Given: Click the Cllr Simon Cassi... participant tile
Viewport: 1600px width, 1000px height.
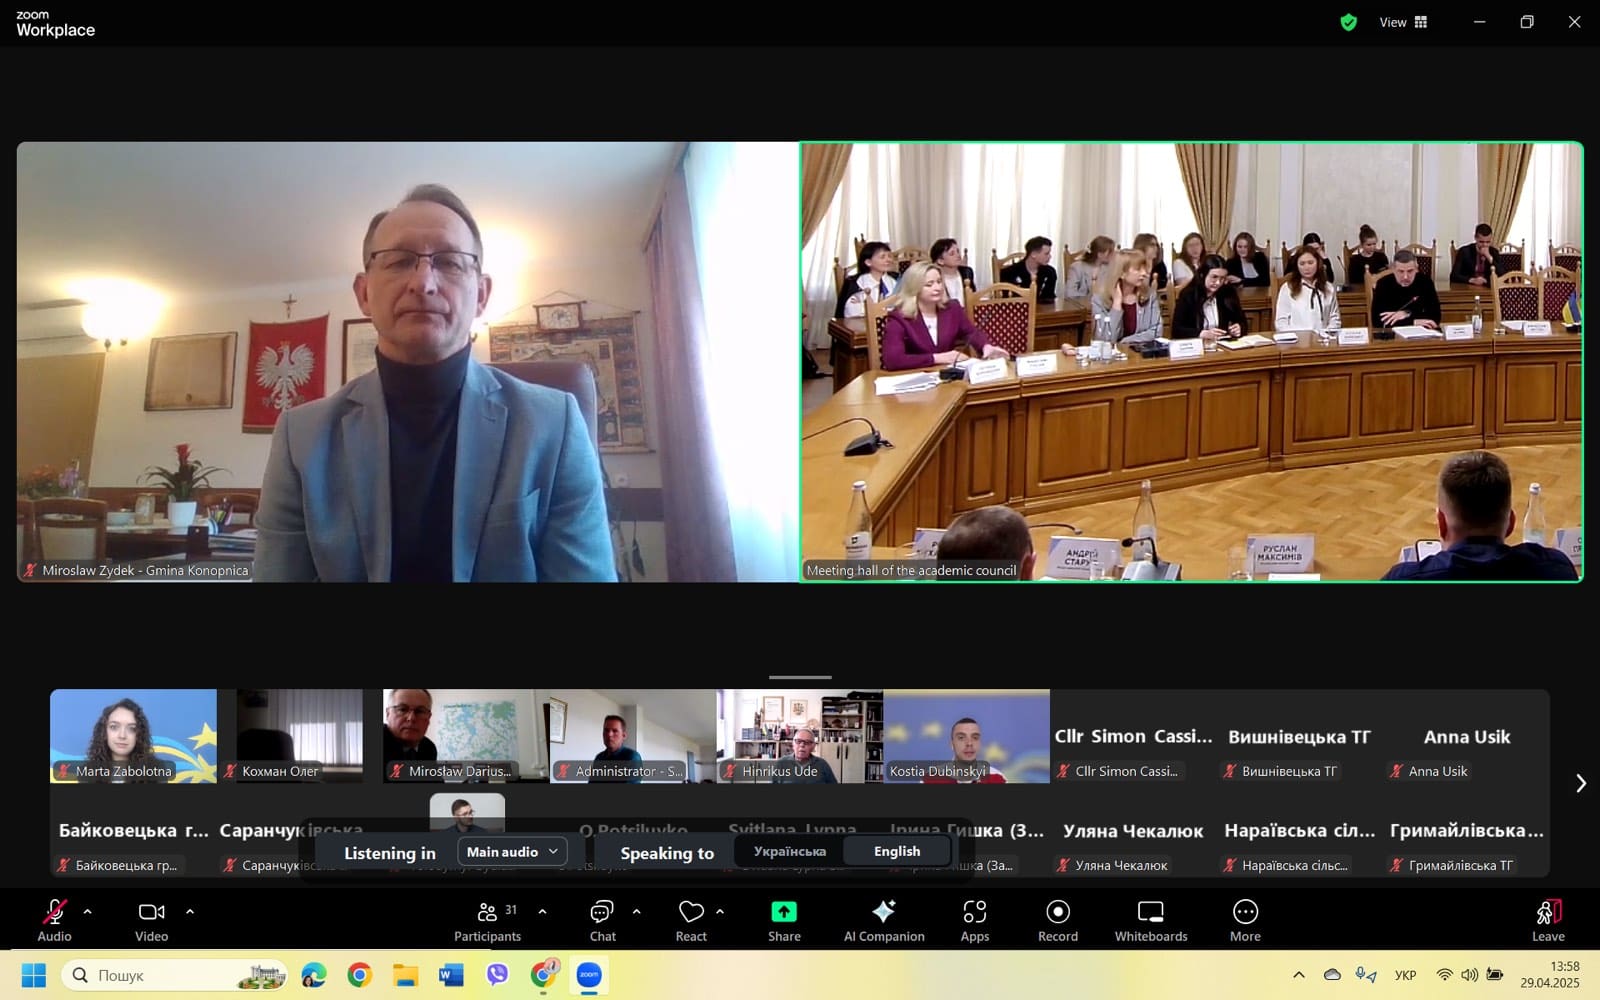Looking at the screenshot, I should pyautogui.click(x=1133, y=736).
